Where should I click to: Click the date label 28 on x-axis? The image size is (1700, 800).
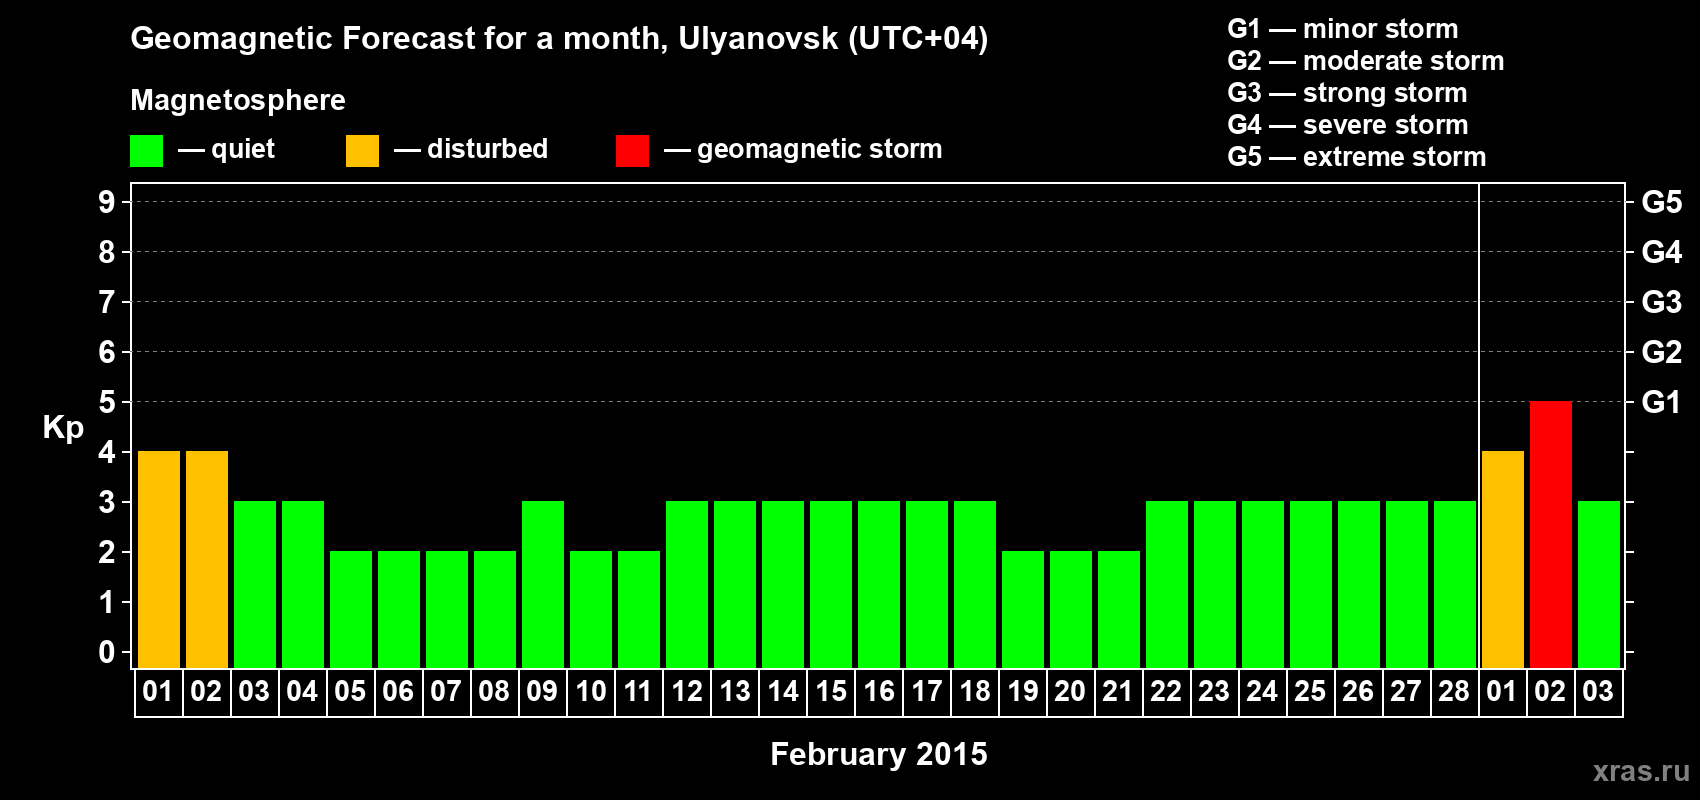(x=1454, y=692)
